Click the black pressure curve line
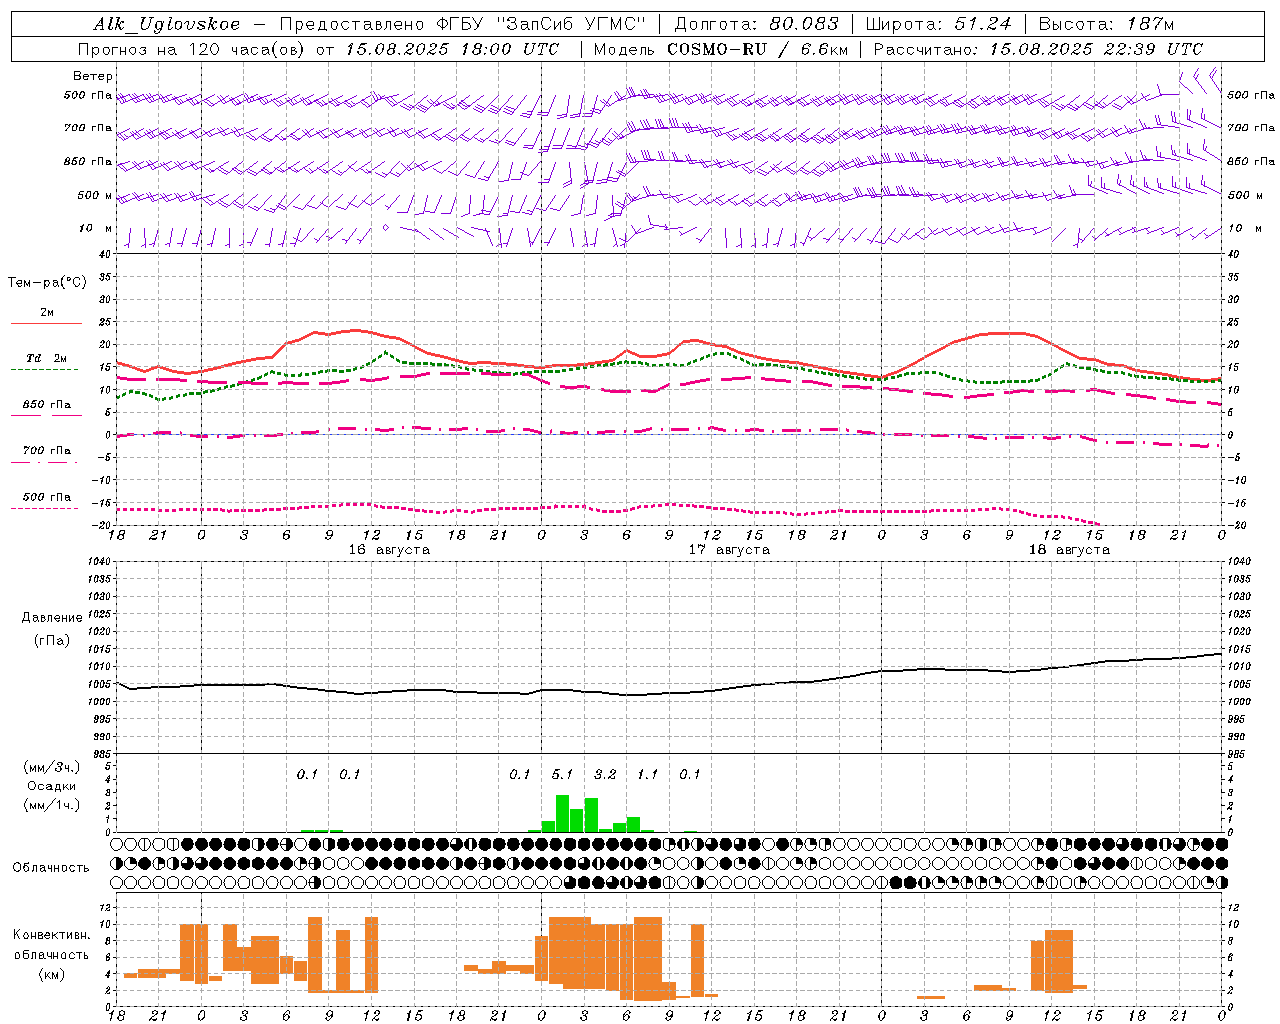Screen dimensions: 1280x1024 tap(670, 692)
